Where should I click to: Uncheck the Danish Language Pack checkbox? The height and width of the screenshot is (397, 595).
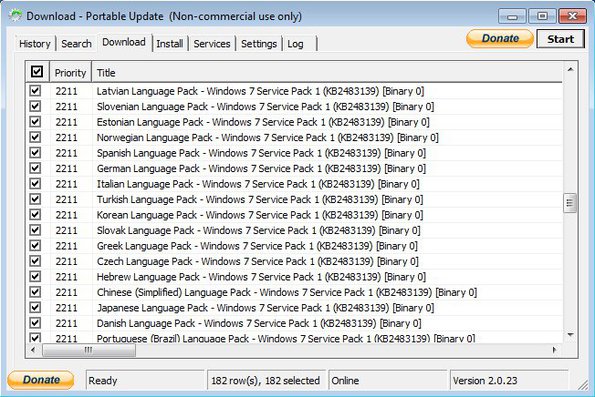[x=35, y=323]
